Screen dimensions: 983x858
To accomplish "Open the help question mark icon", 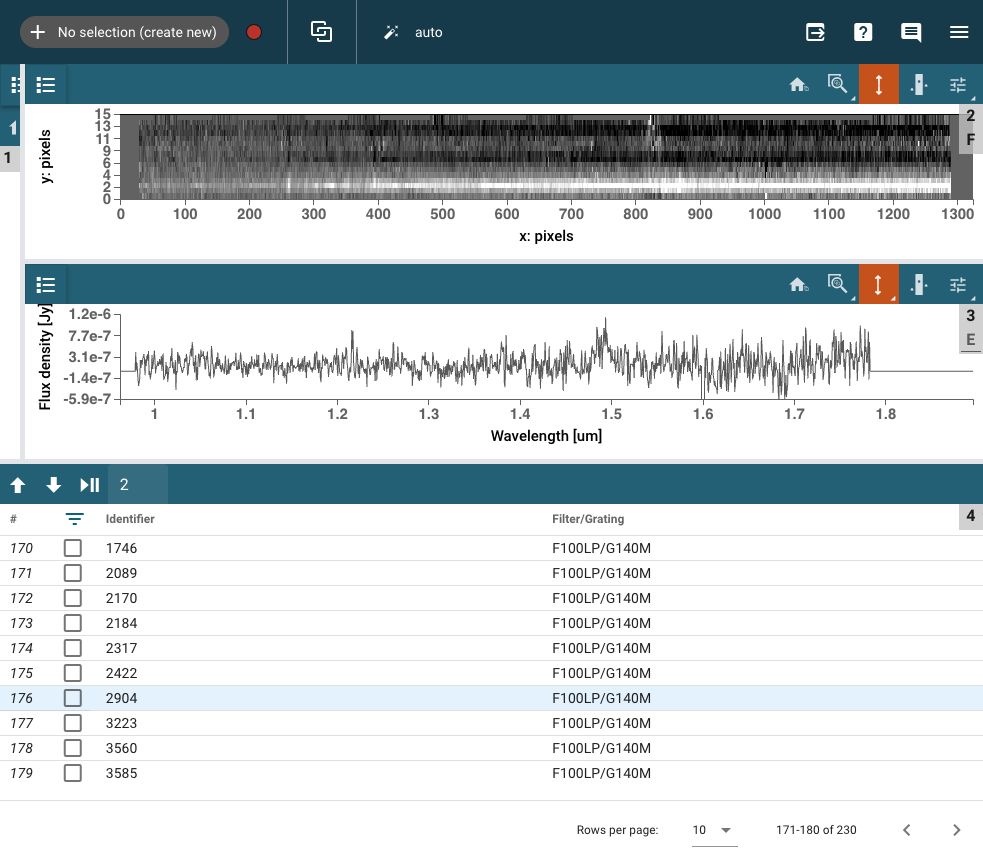I will [863, 32].
